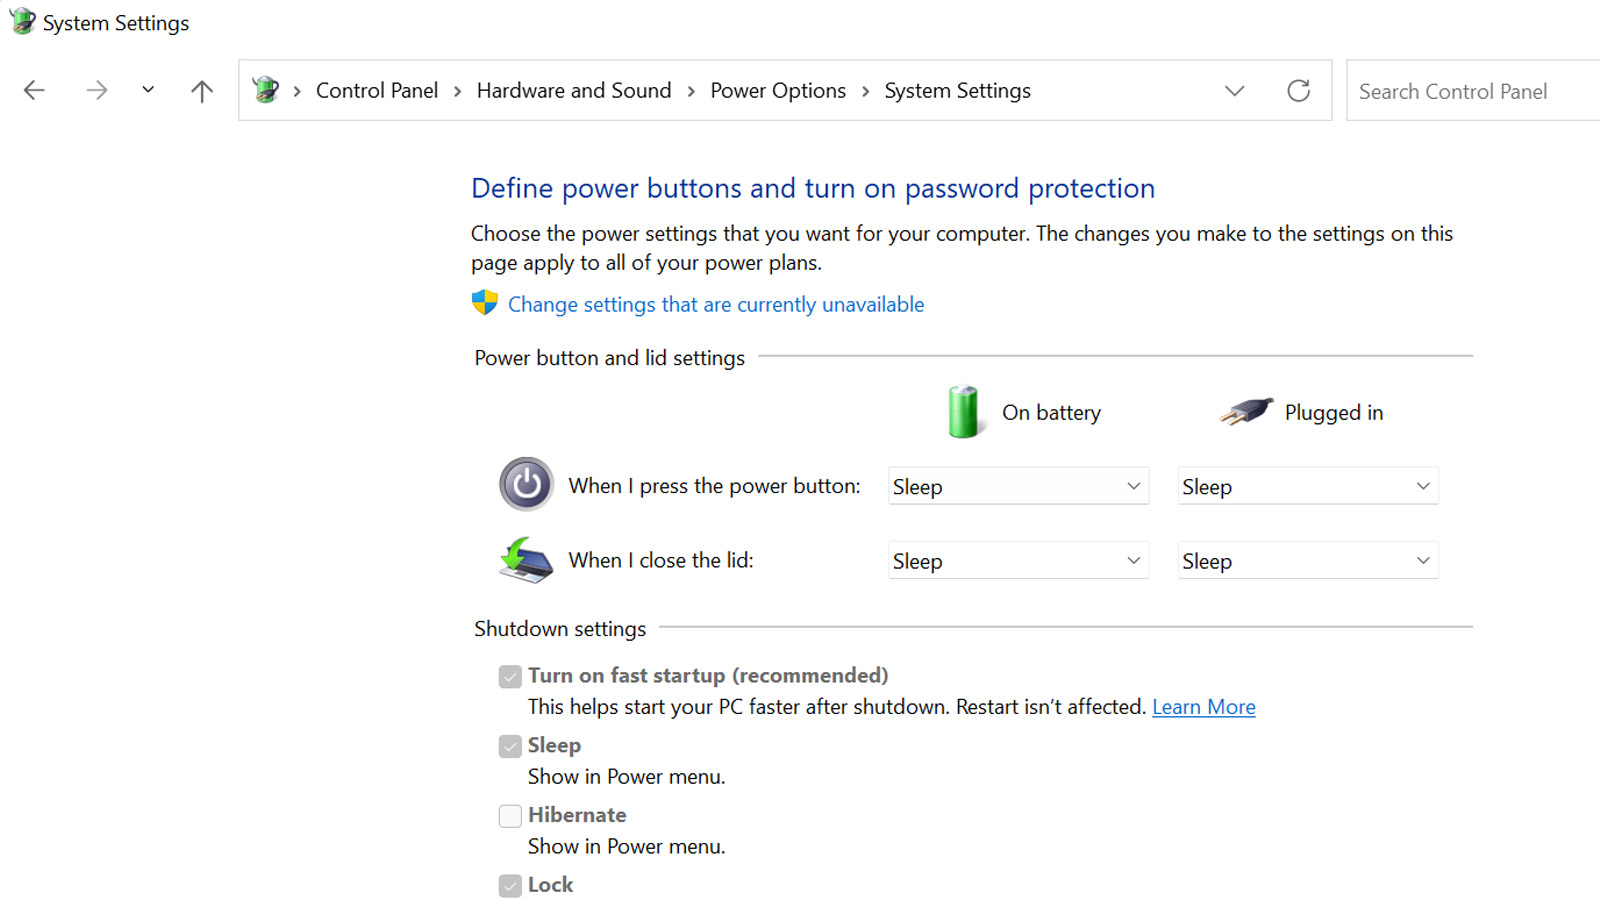The image size is (1600, 900).
Task: Refresh the Control Panel page
Action: click(1298, 91)
